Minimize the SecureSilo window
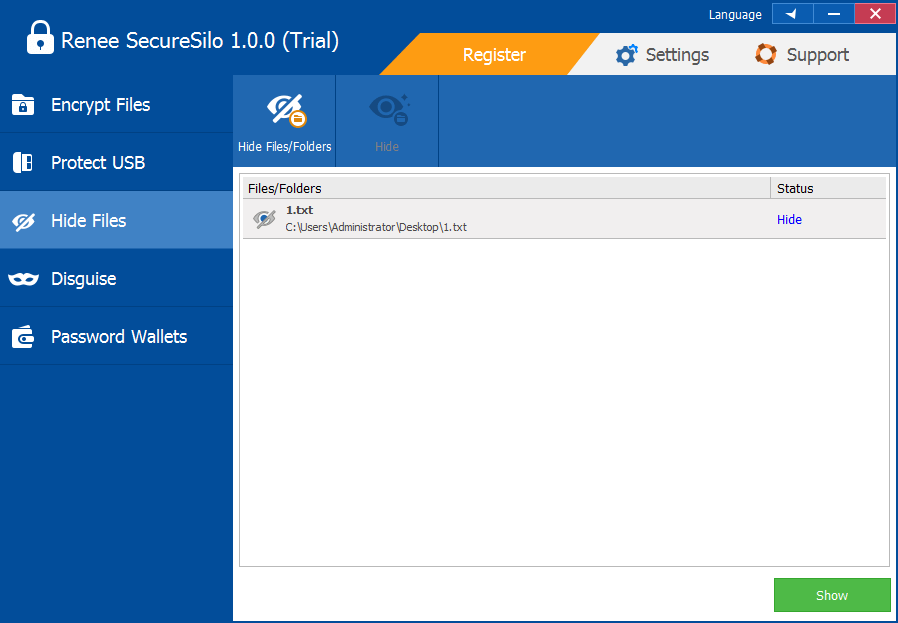Screen dimensions: 898x623 (x=834, y=14)
